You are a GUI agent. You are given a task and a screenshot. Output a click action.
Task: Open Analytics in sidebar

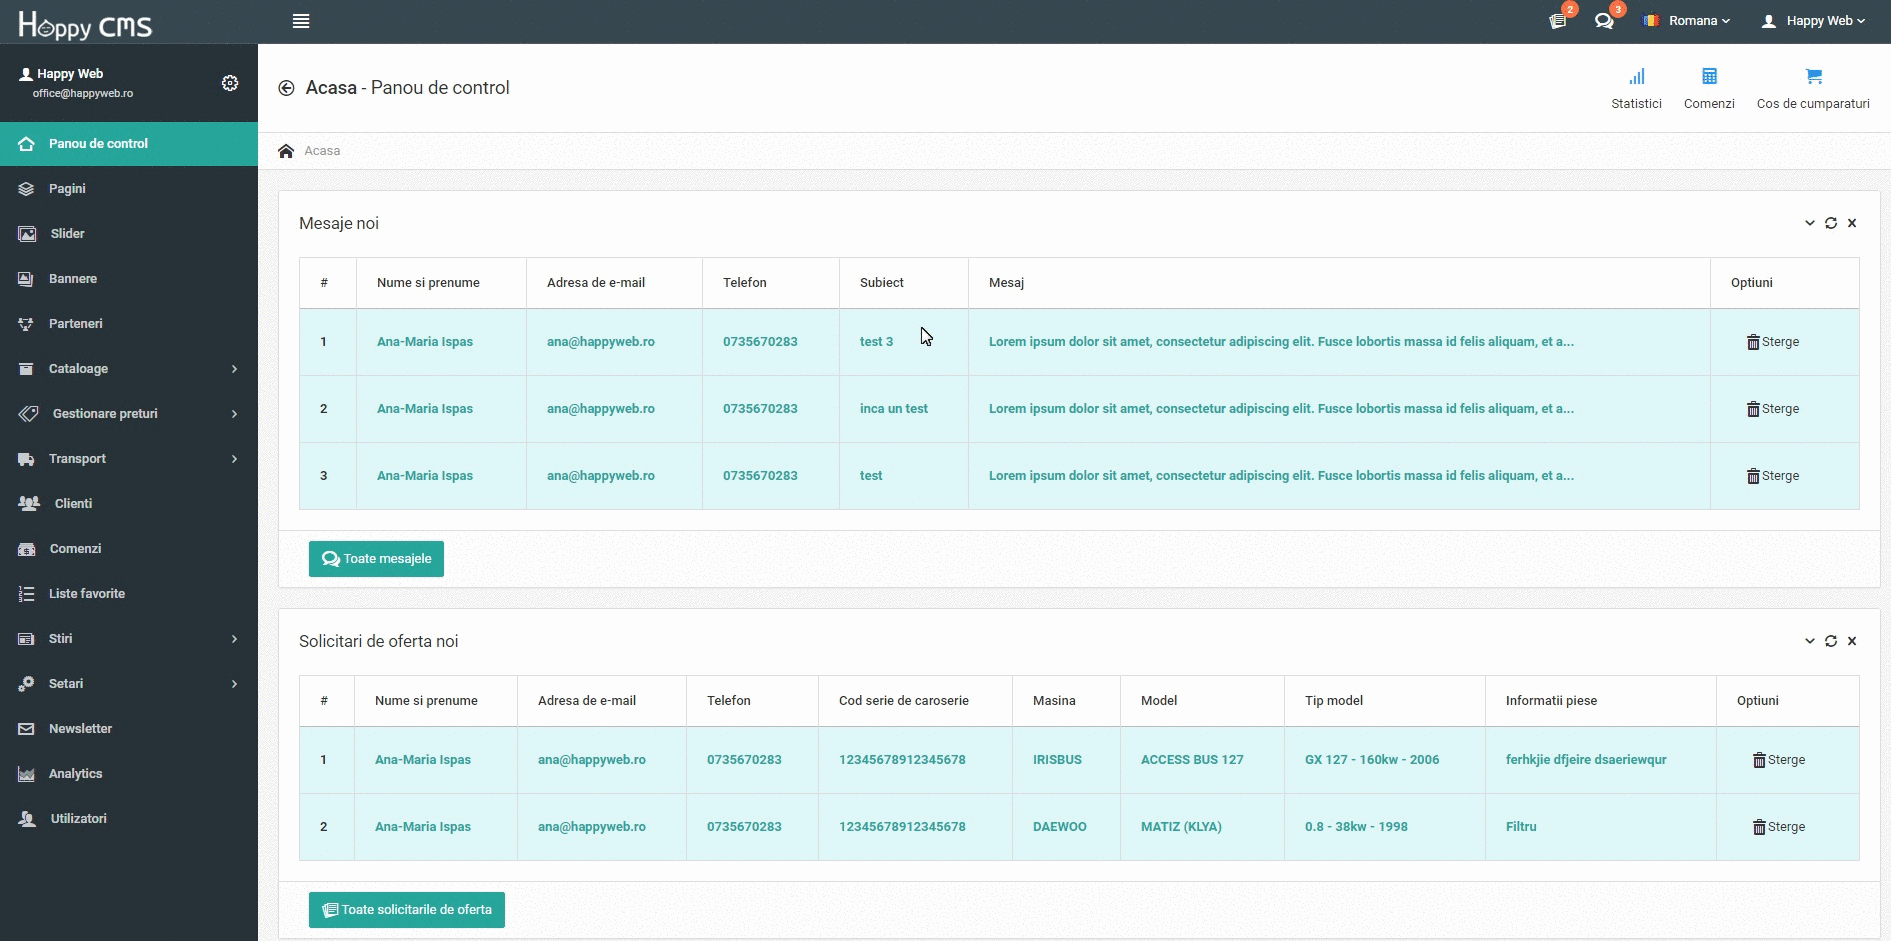pos(129,774)
